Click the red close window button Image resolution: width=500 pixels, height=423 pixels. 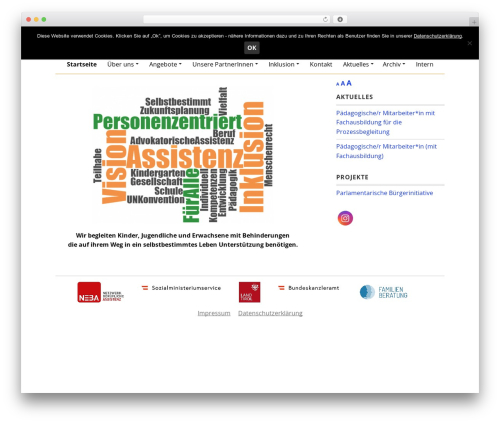[29, 19]
